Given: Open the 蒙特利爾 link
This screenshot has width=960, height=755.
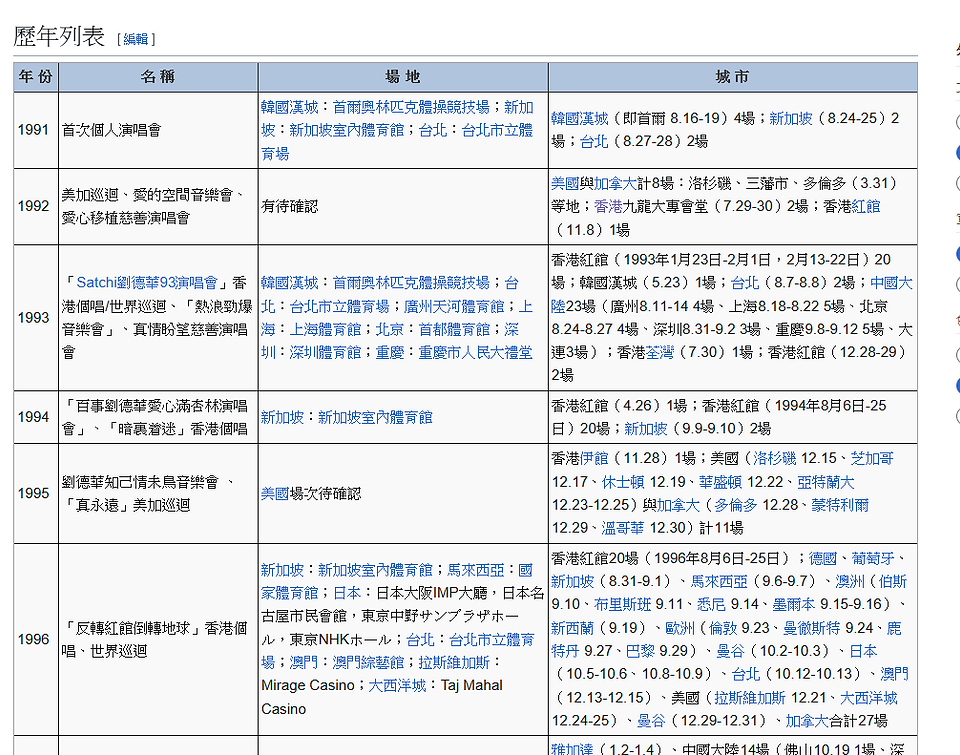Looking at the screenshot, I should [840, 505].
